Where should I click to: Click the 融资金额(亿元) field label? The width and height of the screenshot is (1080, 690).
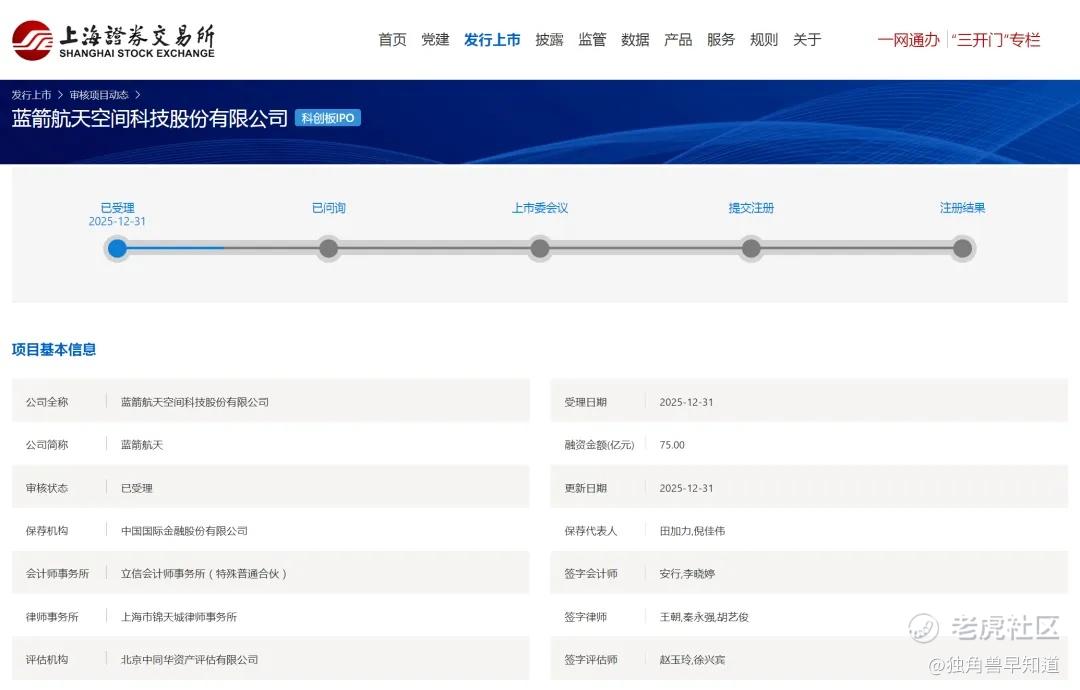coord(599,445)
